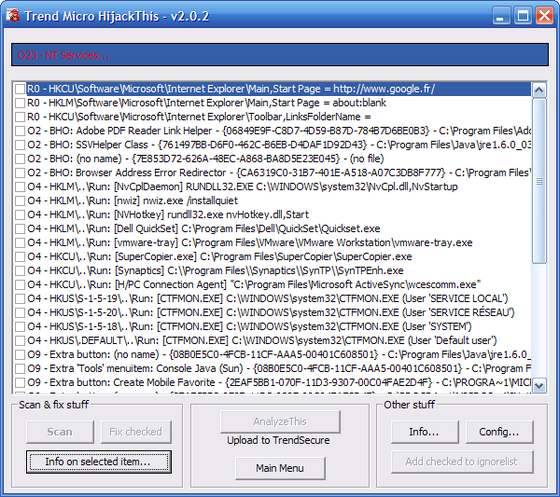This screenshot has width=560, height=497.
Task: Check the HKLM Start Page about:blank entry
Action: (x=20, y=103)
